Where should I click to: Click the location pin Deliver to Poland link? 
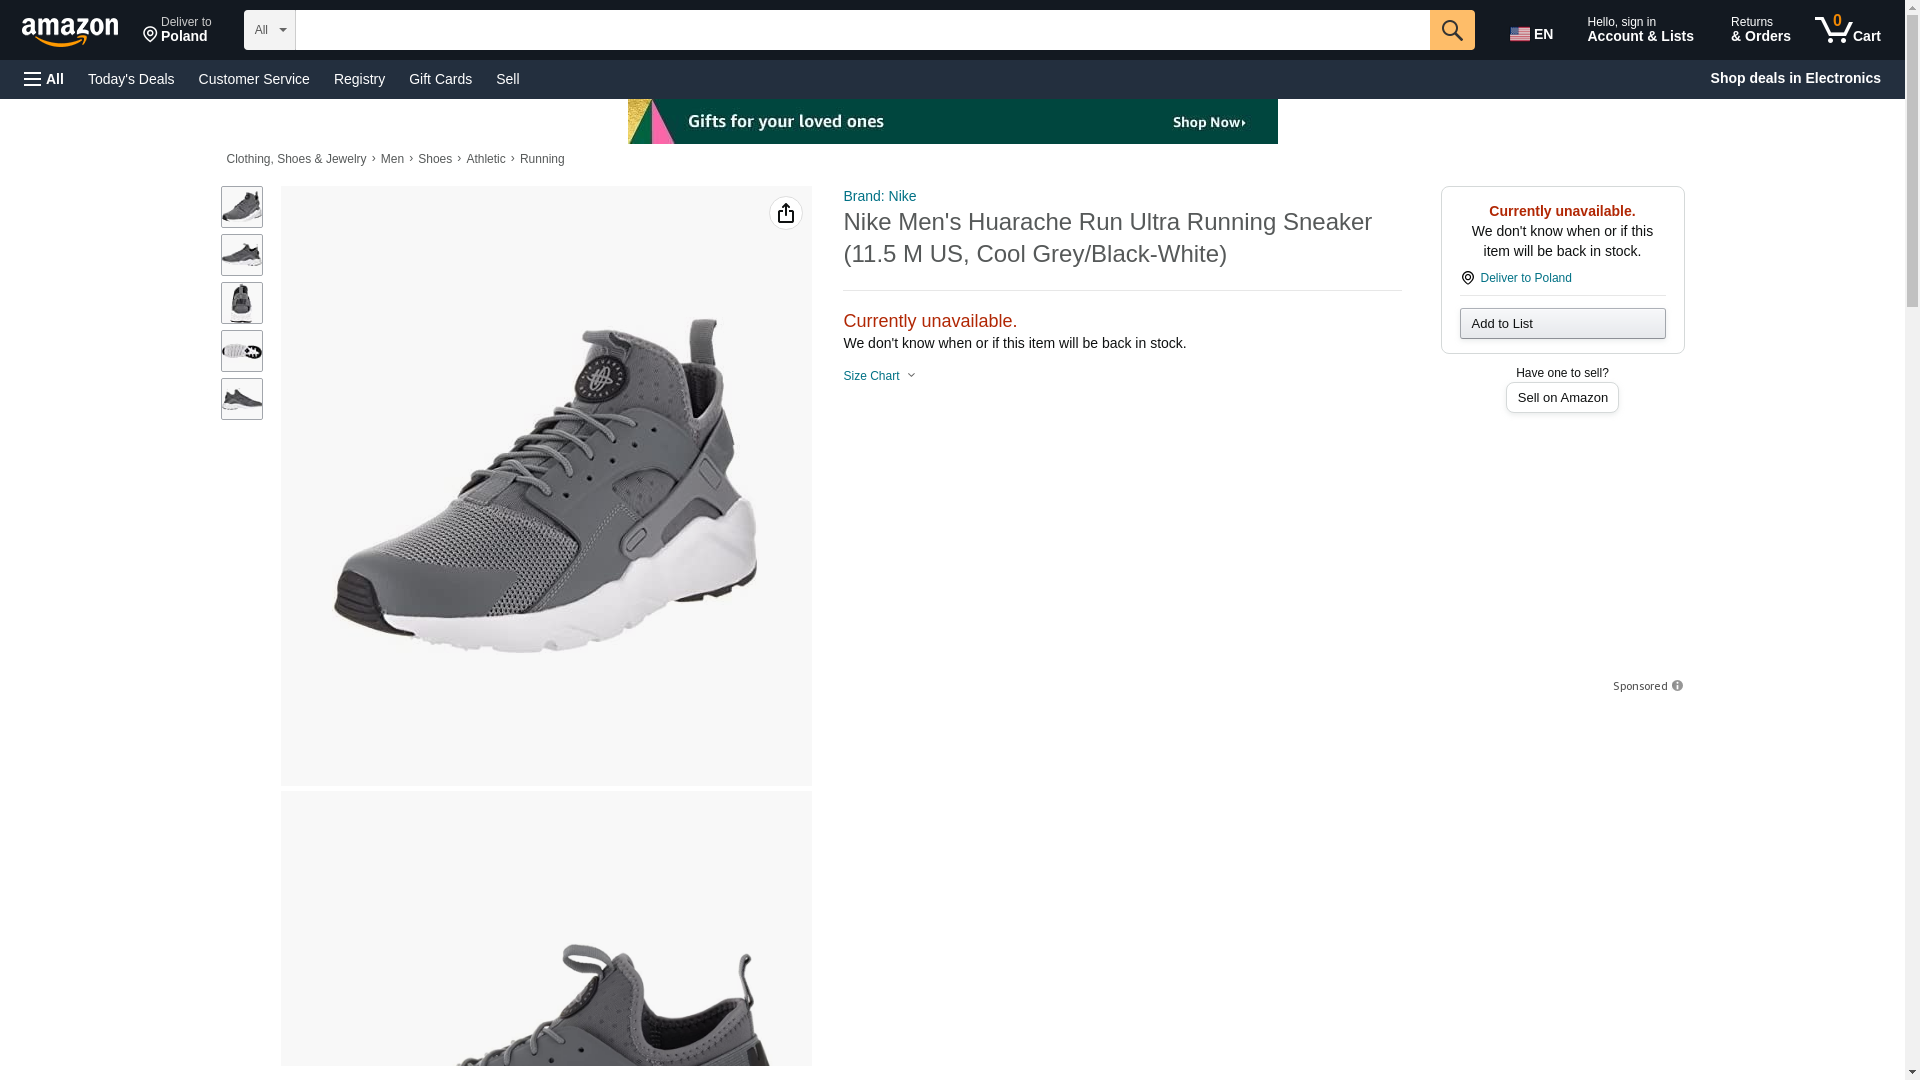1524,278
